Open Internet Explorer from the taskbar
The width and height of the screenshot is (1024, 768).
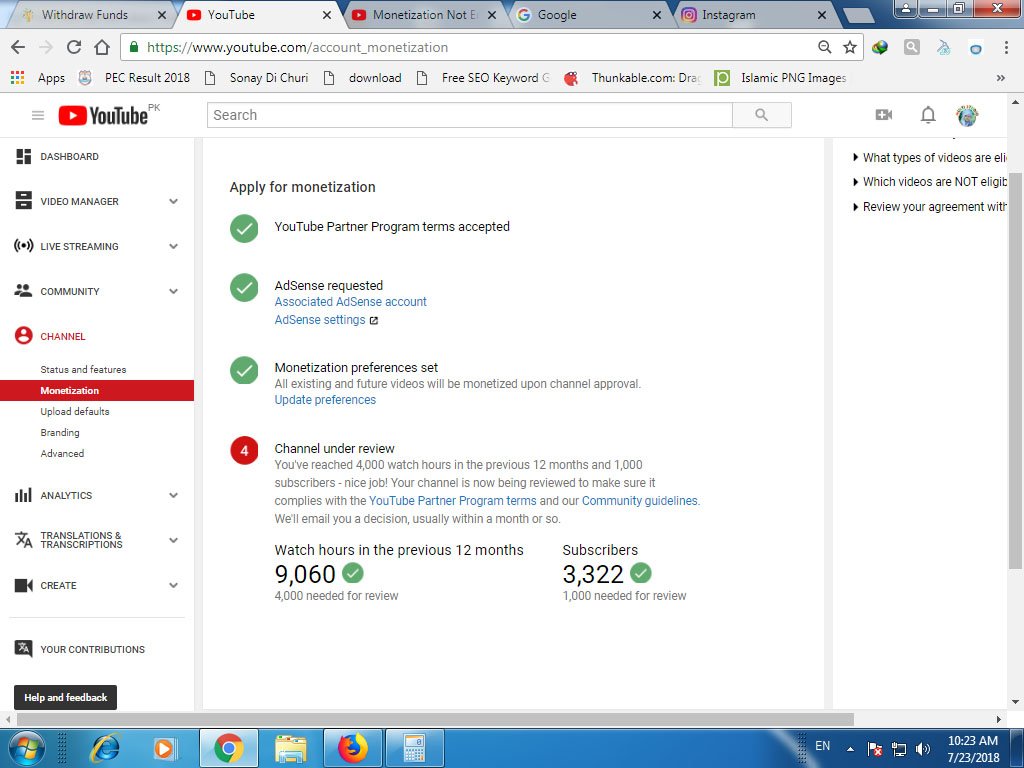tap(106, 749)
